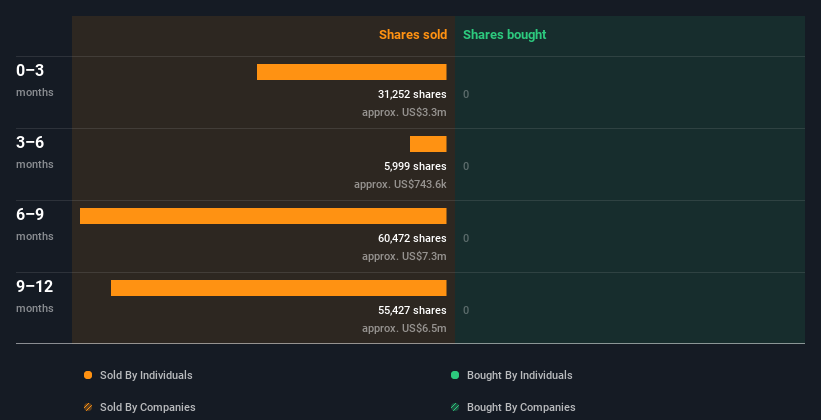Click the orange Sold By Individuals legend dot
The width and height of the screenshot is (821, 420).
(x=88, y=375)
